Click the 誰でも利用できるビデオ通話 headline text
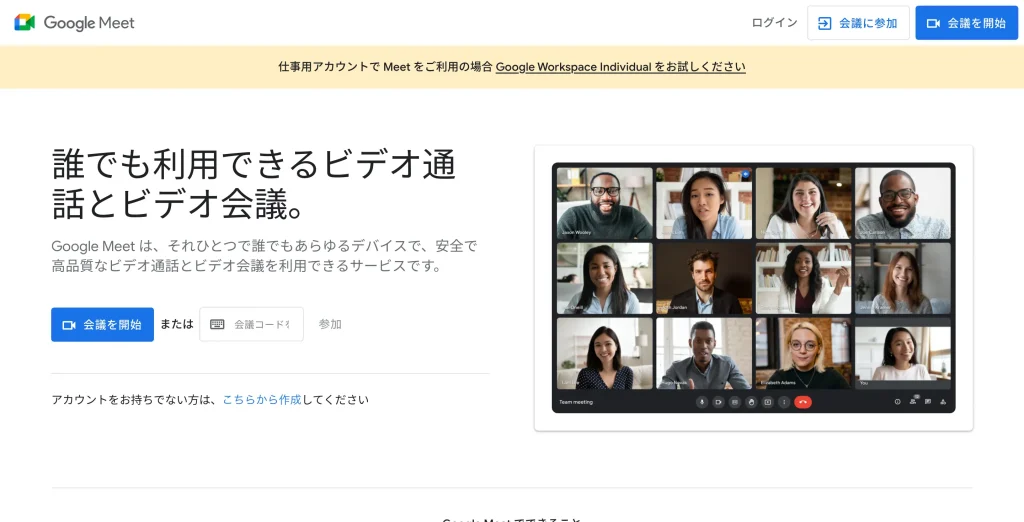1024x522 pixels. 253,184
